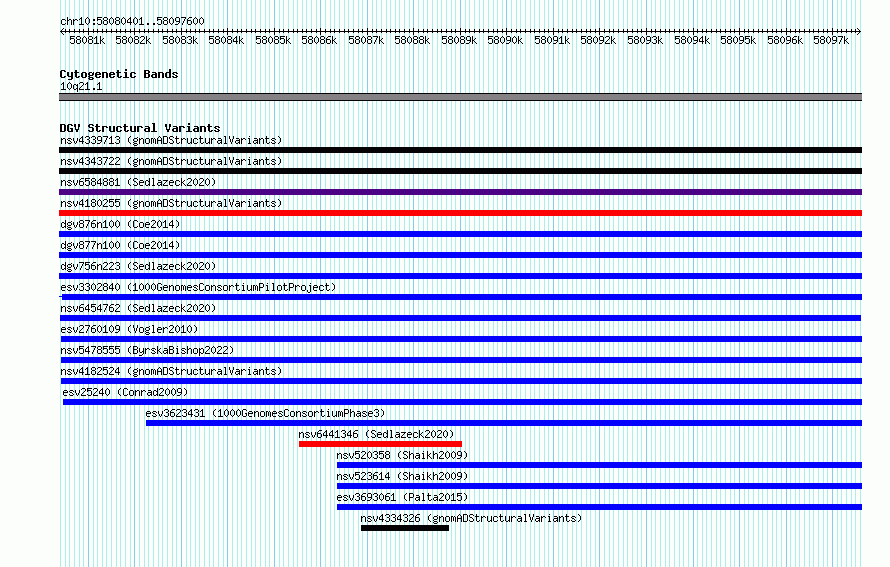Click the 58097k ruler tick label
The width and height of the screenshot is (890, 567).
coord(831,40)
